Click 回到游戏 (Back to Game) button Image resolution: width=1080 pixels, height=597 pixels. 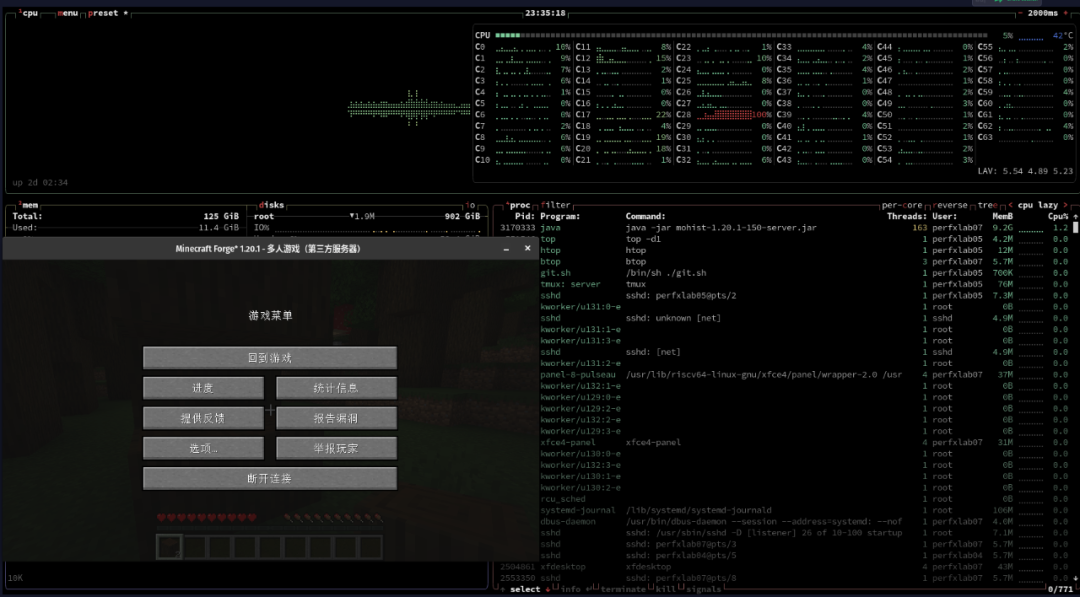point(269,358)
